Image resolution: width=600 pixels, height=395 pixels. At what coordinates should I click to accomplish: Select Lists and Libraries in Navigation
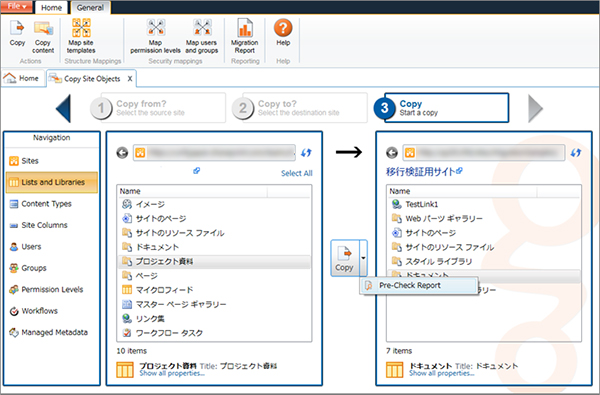click(x=52, y=182)
